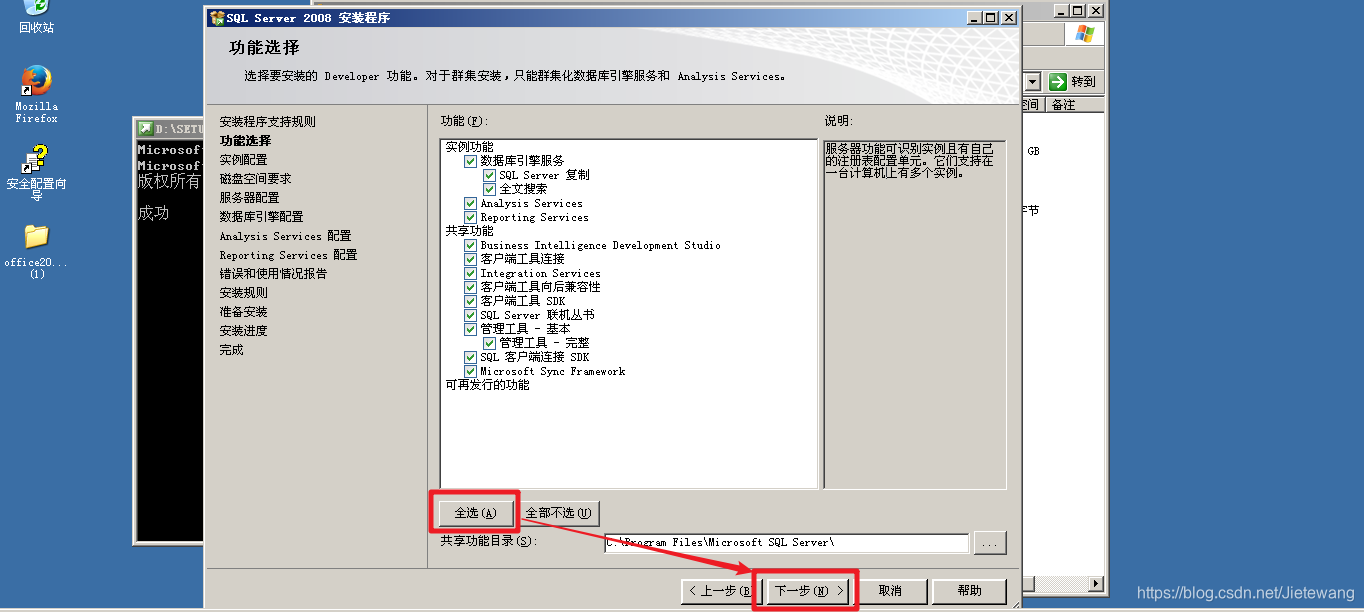
Task: Click the scrollbar right arrow in background window
Action: (1096, 583)
